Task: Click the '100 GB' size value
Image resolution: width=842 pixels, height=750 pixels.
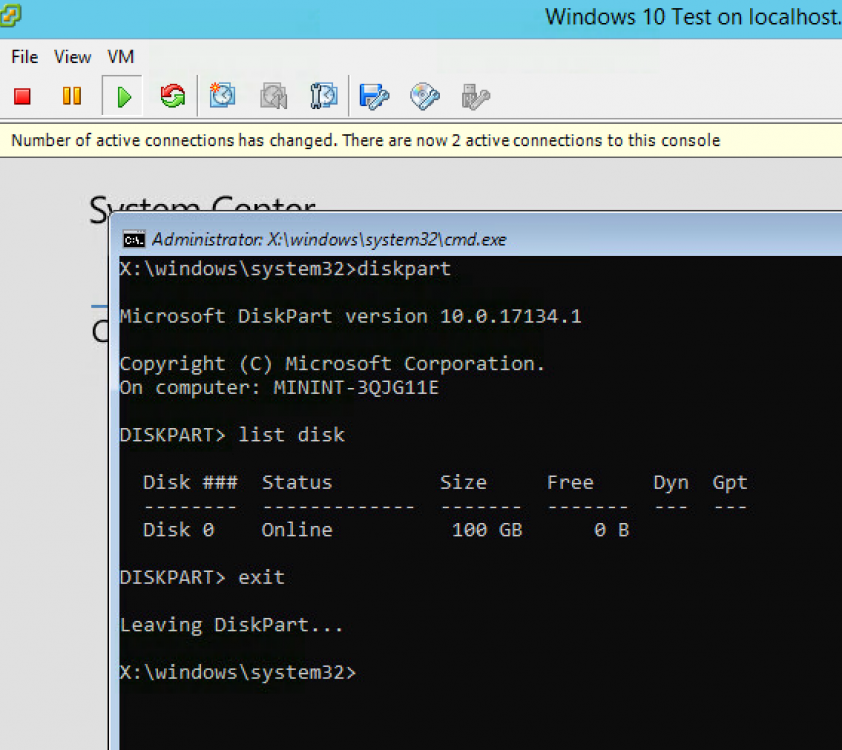Action: [x=487, y=530]
